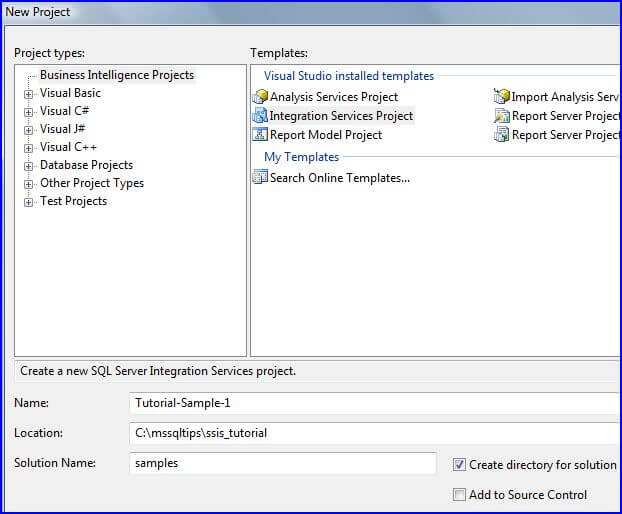Screen dimensions: 622x514
Task: Select Test Projects entry
Action: pyautogui.click(x=73, y=201)
